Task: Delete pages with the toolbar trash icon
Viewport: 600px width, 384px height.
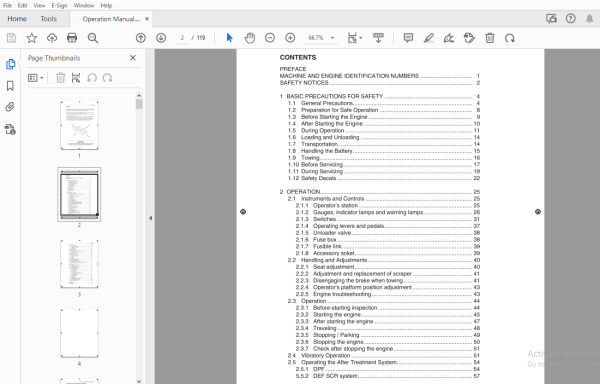Action: (490, 37)
